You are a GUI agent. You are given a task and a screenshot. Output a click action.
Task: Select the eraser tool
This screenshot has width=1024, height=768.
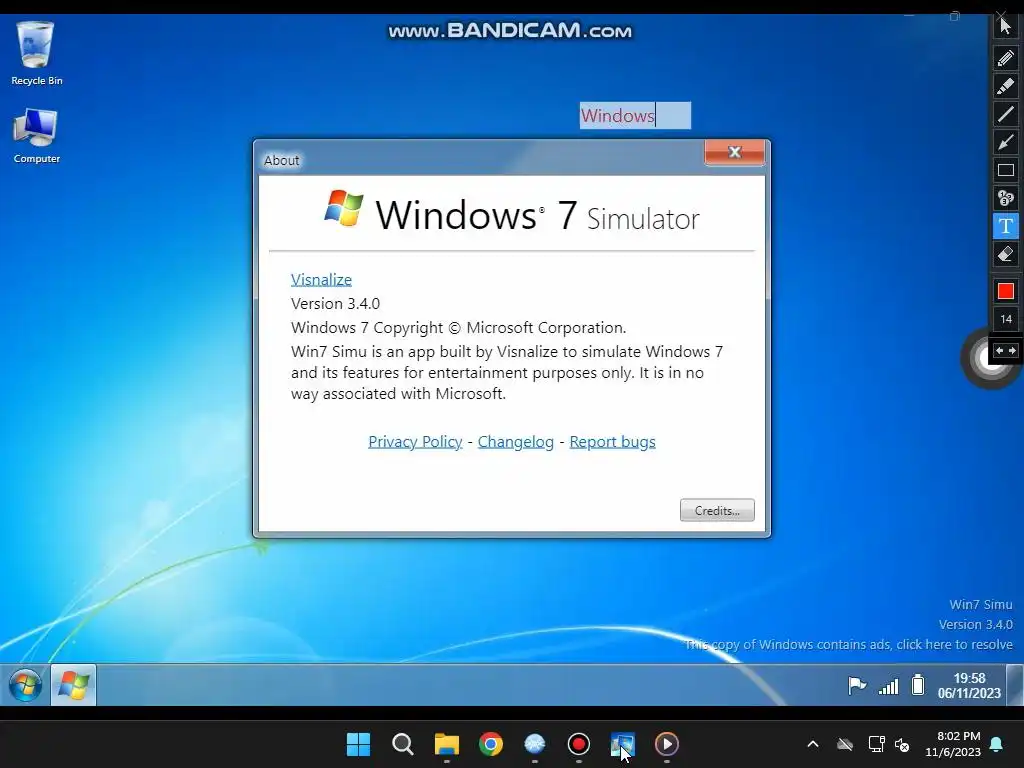pyautogui.click(x=1006, y=254)
